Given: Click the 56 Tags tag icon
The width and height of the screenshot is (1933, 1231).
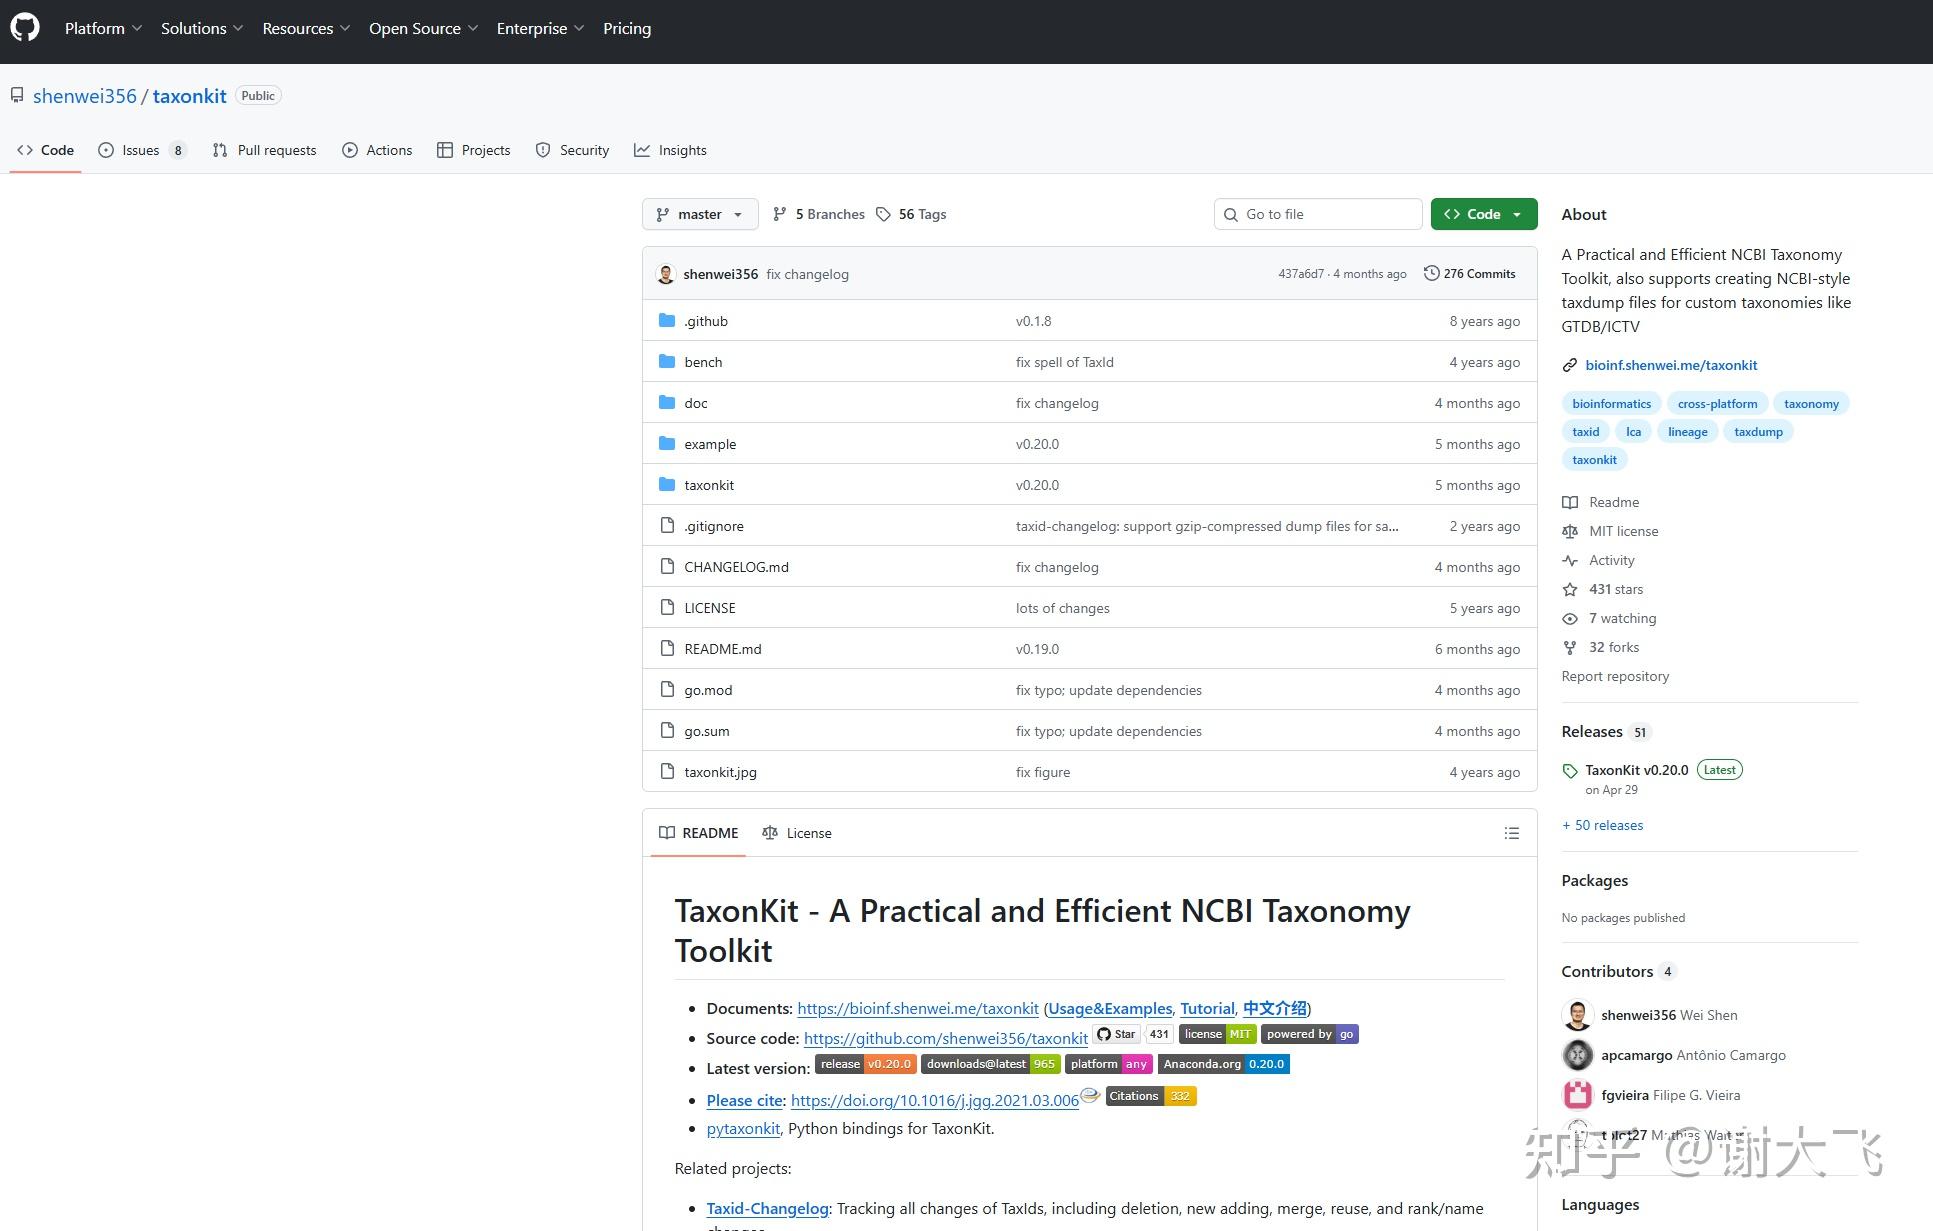Looking at the screenshot, I should coord(883,214).
